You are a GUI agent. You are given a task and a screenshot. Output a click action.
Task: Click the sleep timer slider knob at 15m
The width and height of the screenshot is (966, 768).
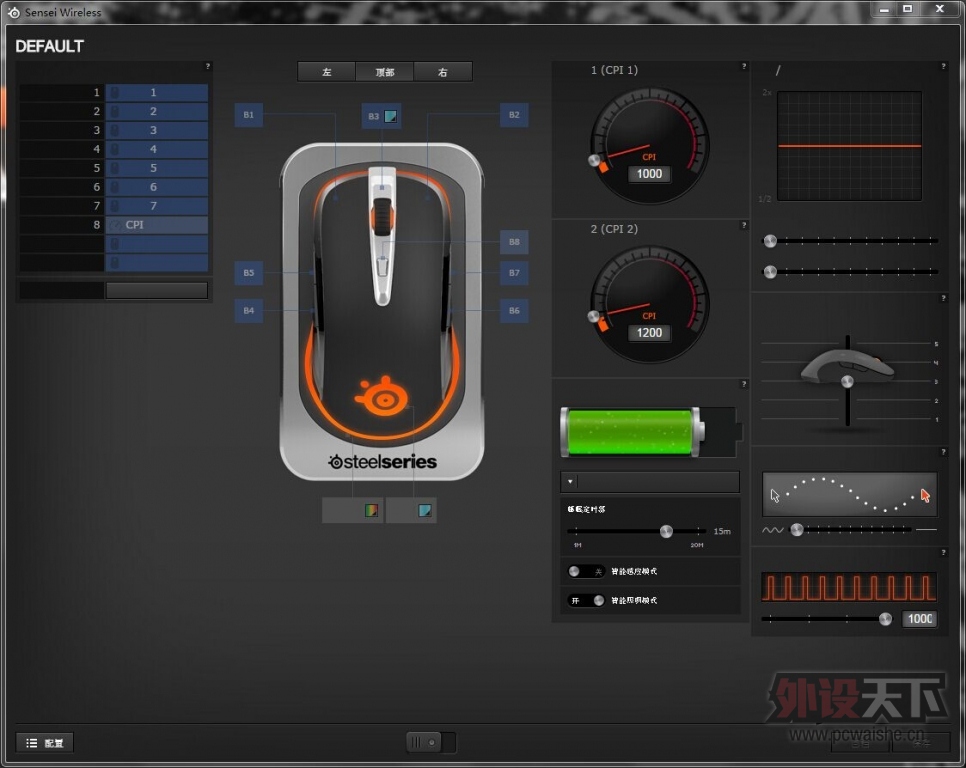tap(666, 532)
